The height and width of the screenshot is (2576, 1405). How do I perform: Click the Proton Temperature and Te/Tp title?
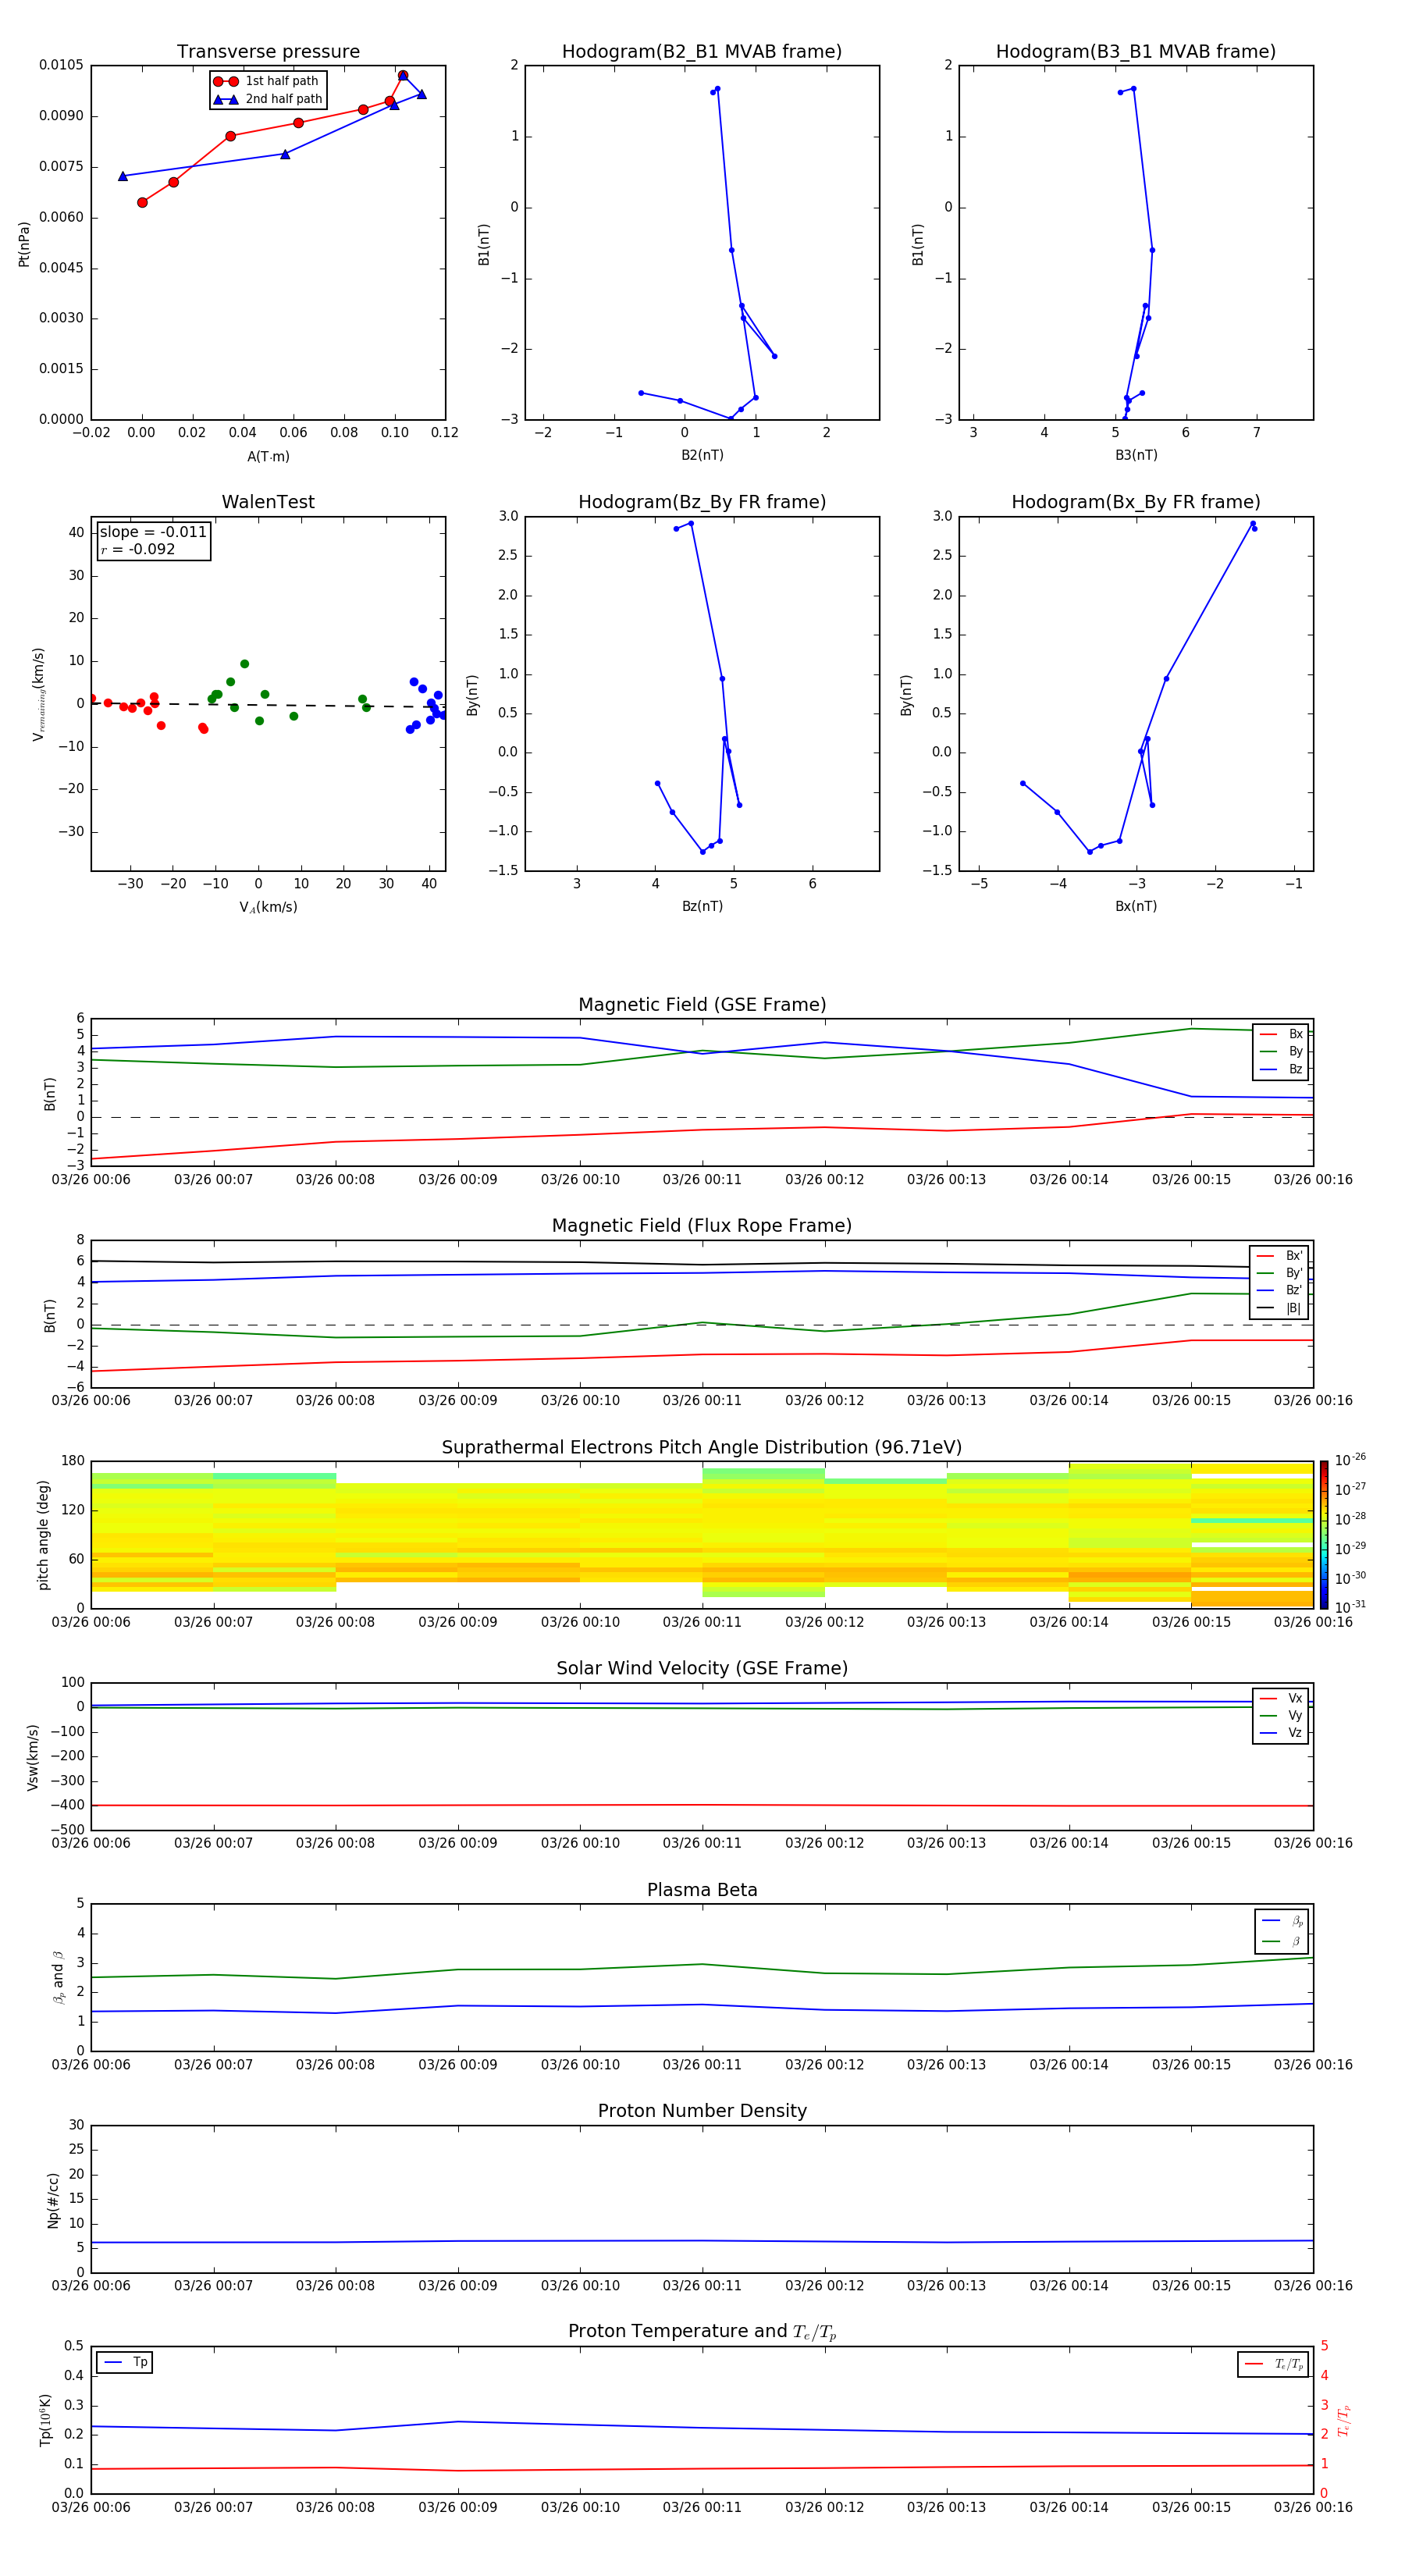pos(702,2332)
